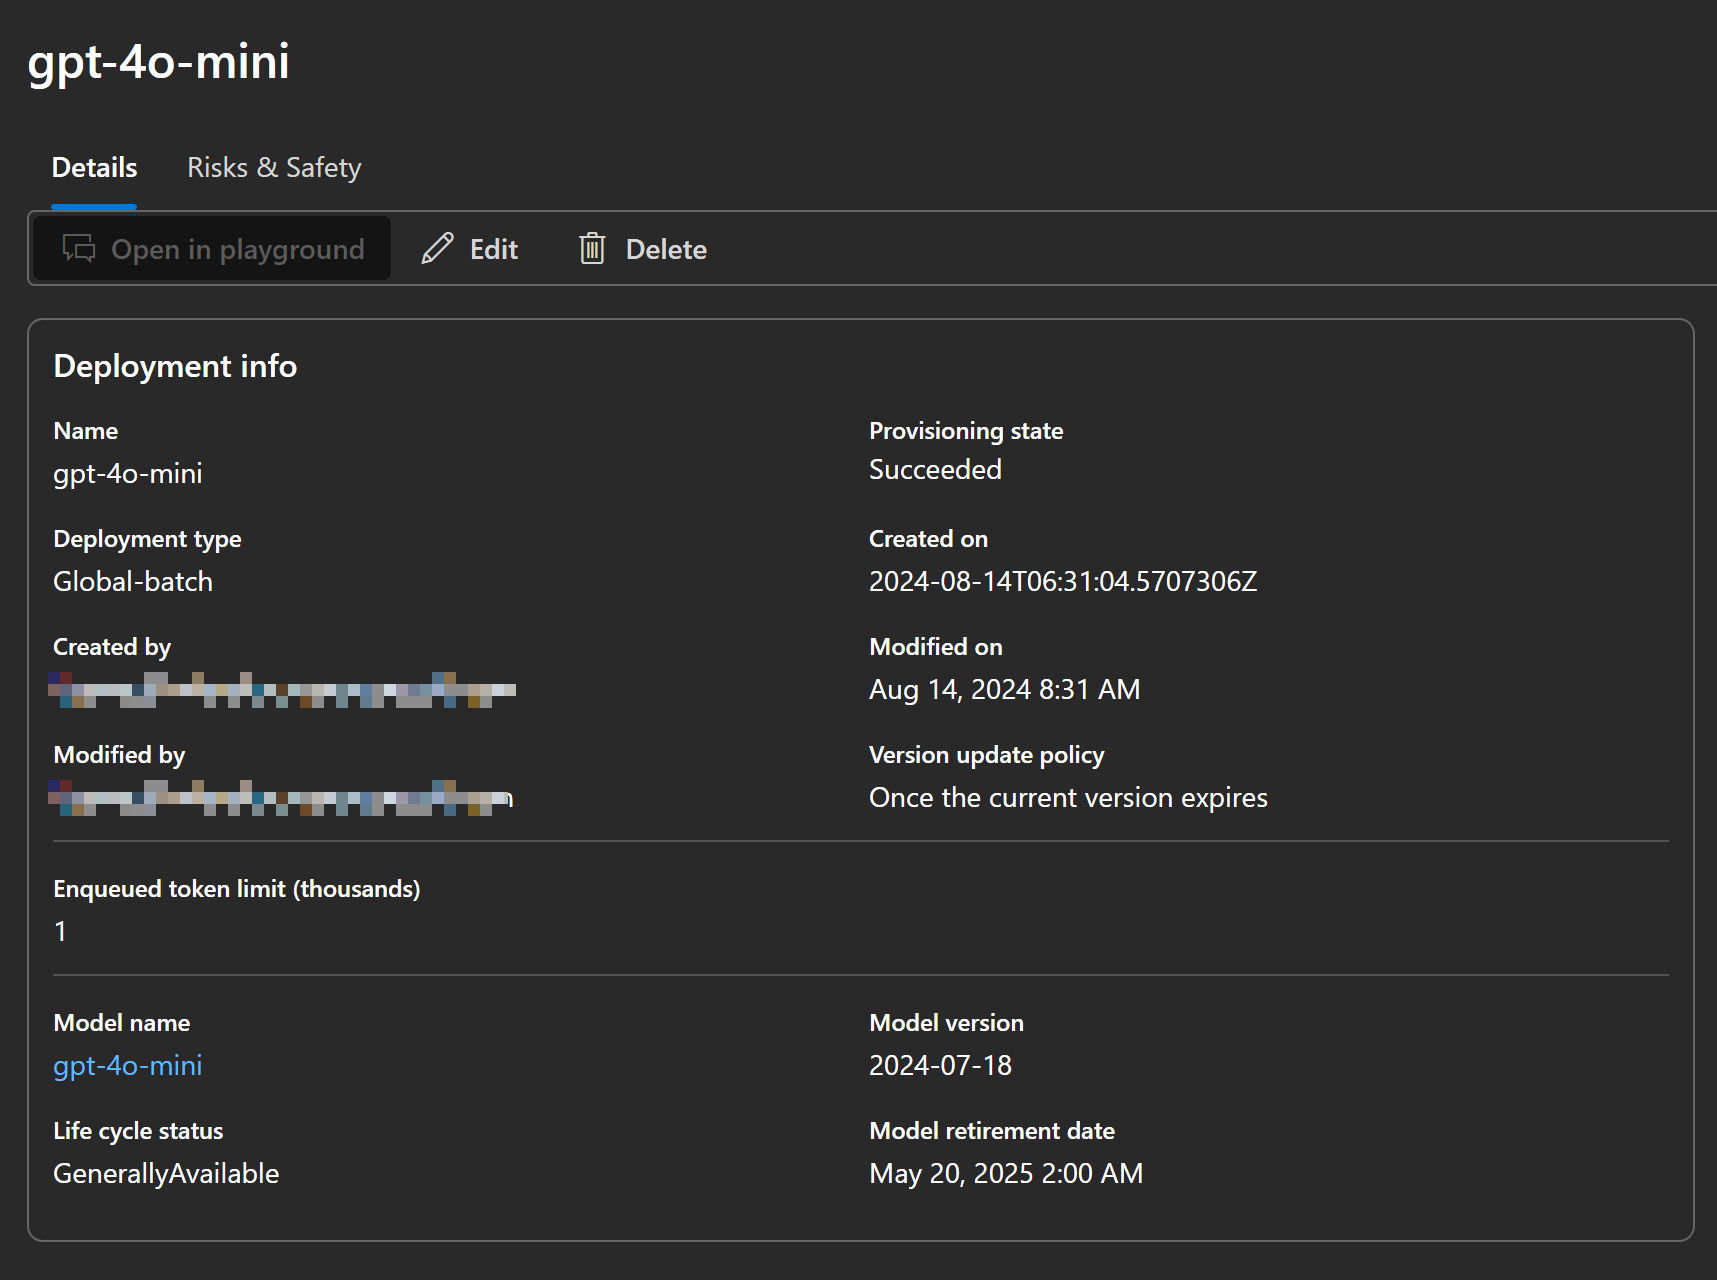Click the retirement date May 20, 2025 2:00 AM
The height and width of the screenshot is (1280, 1717).
pos(1006,1174)
